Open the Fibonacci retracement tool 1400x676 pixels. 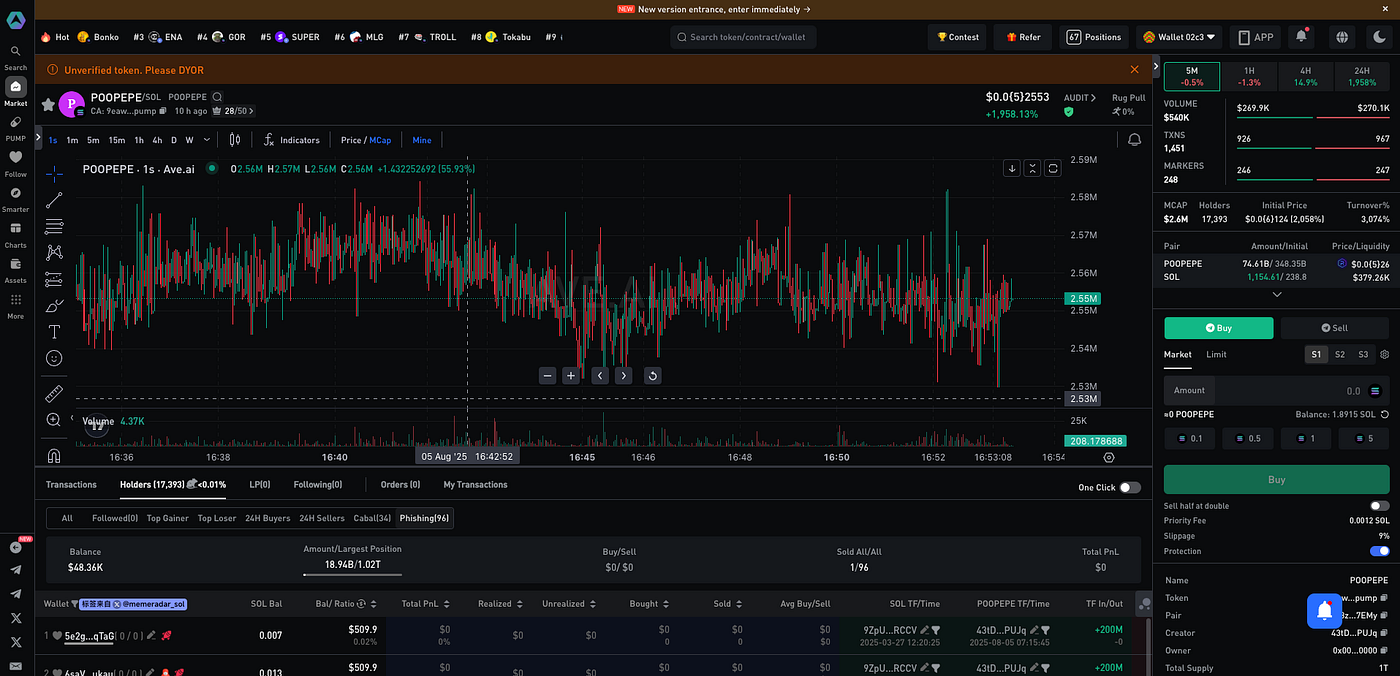point(54,226)
